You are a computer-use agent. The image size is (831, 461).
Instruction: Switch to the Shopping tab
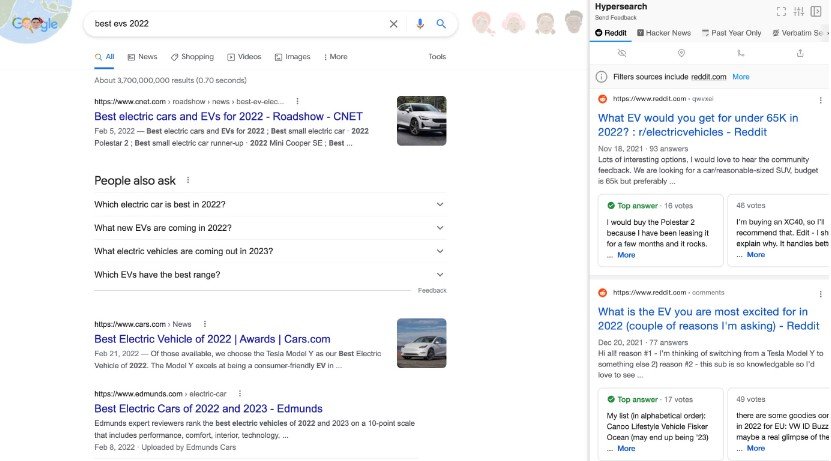click(x=192, y=57)
